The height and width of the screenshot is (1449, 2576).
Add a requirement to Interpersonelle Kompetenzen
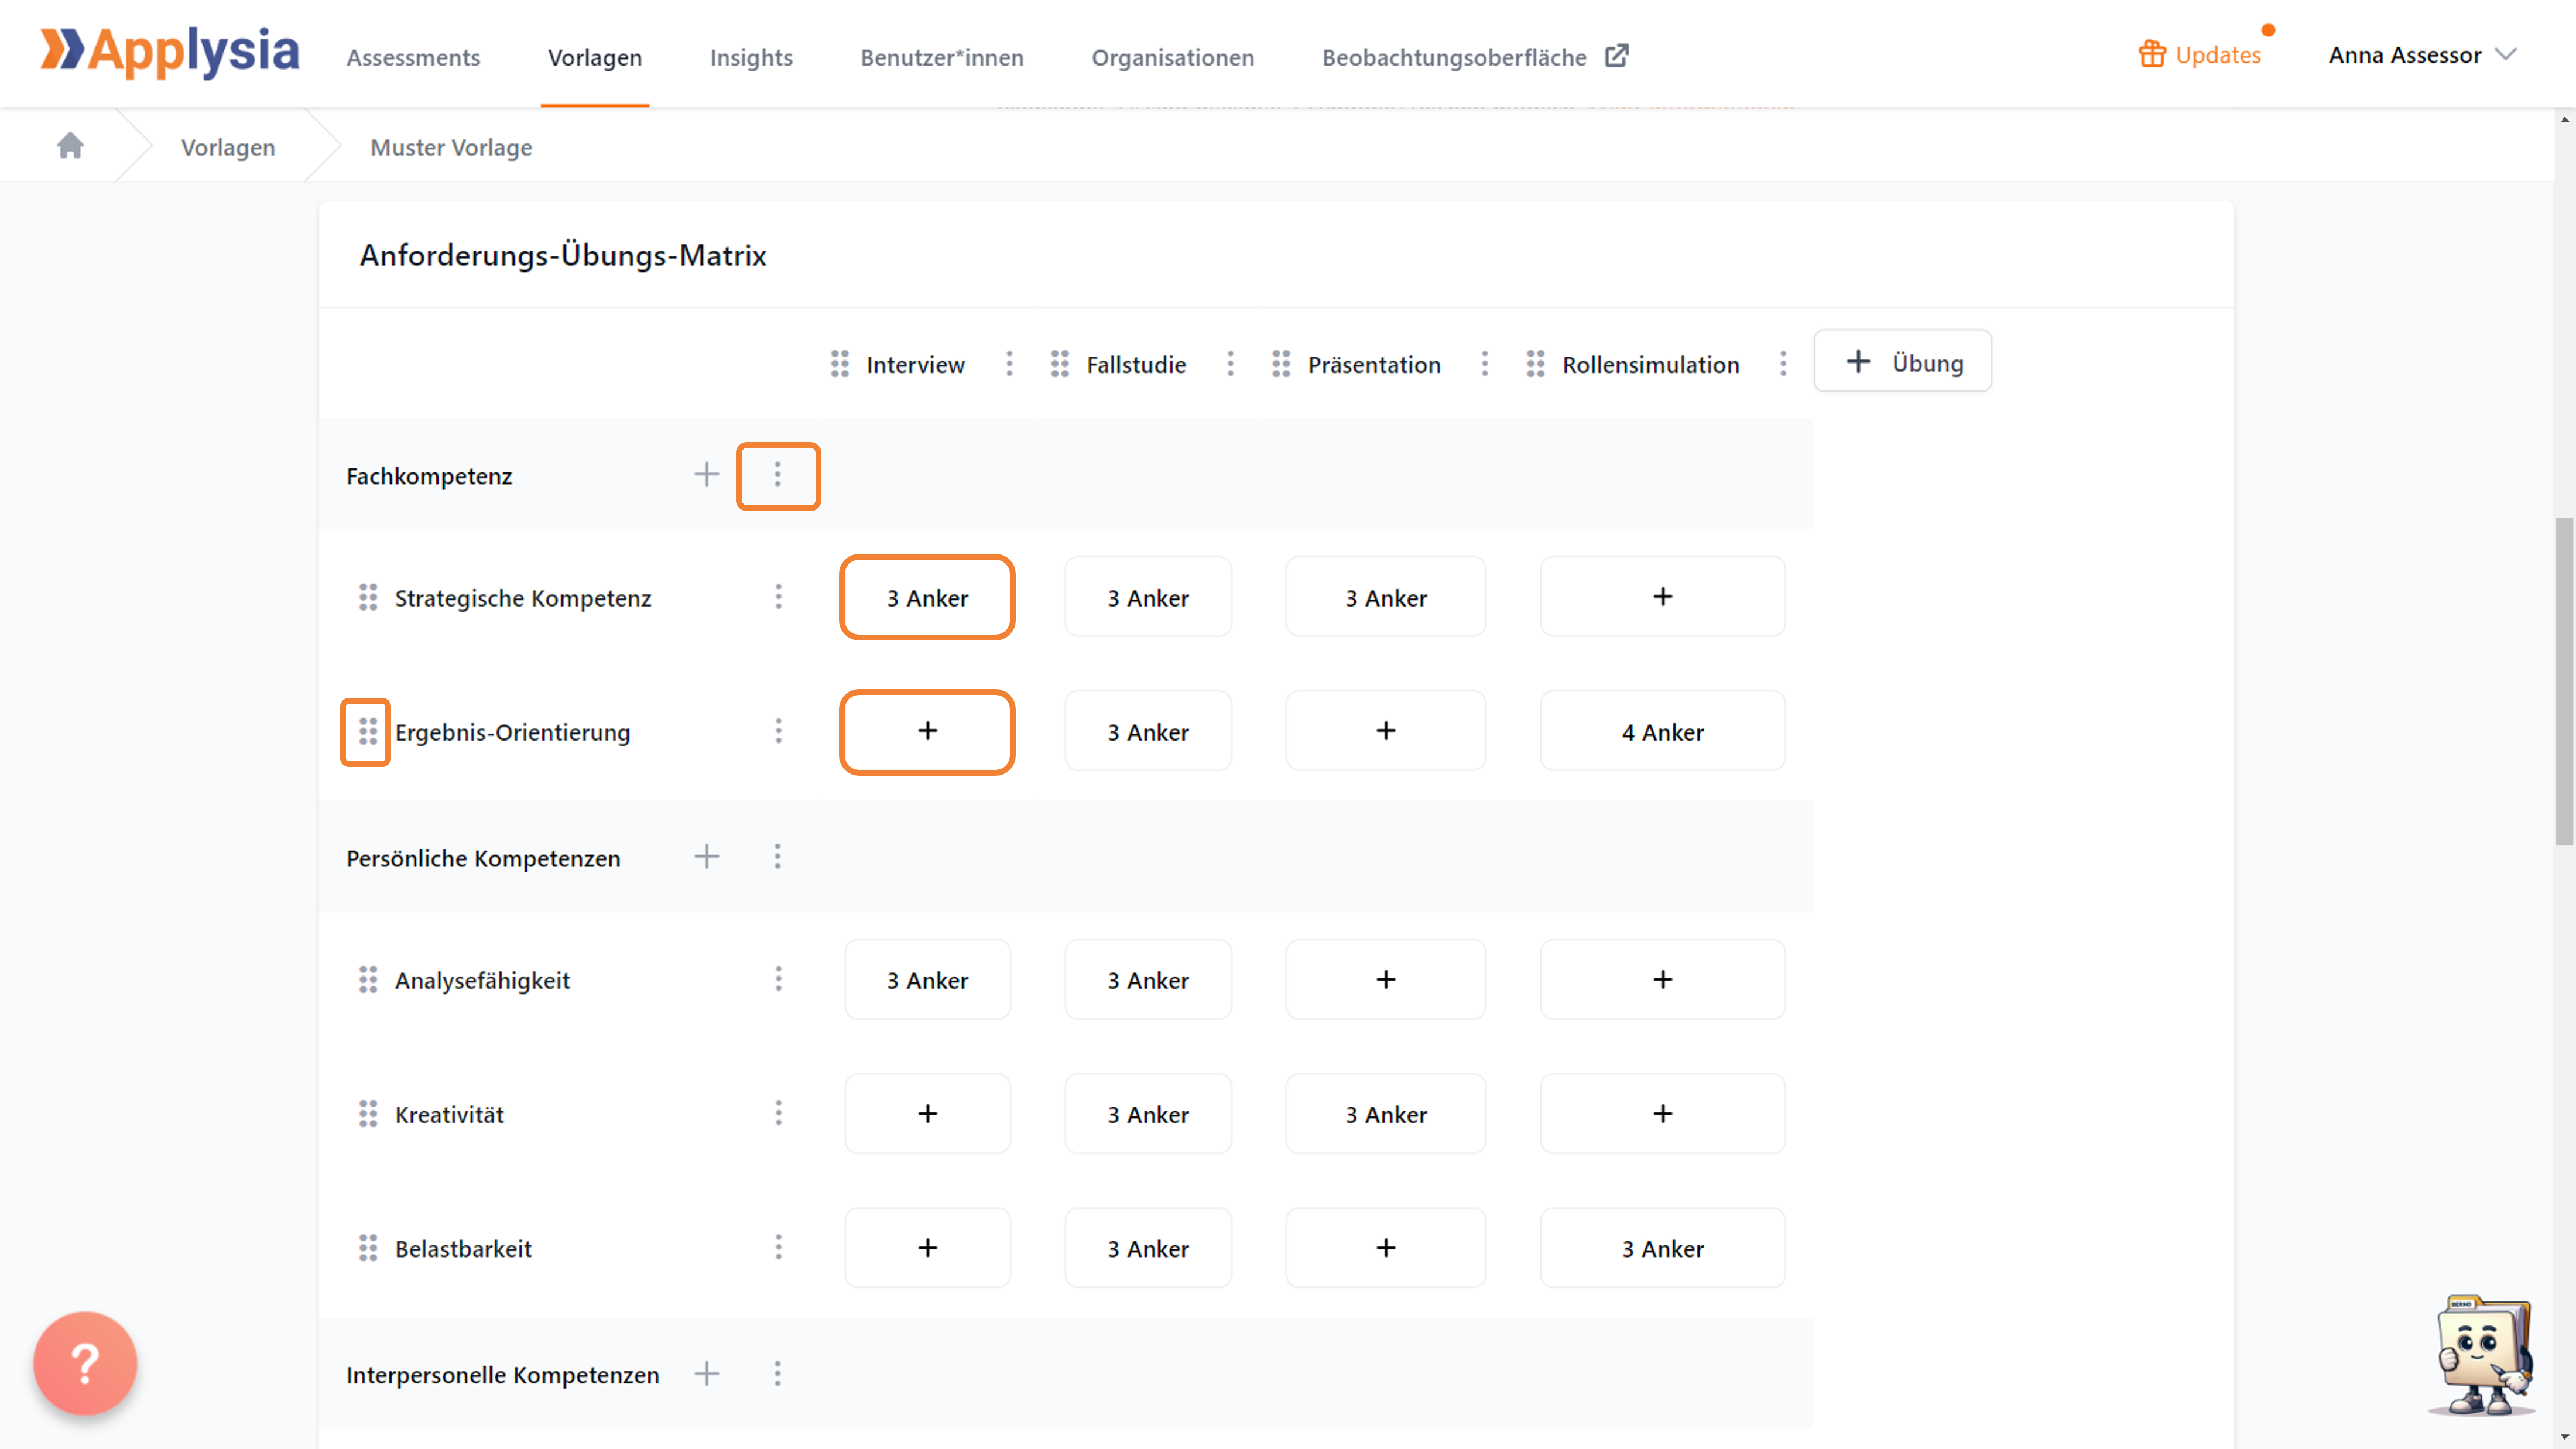[707, 1373]
